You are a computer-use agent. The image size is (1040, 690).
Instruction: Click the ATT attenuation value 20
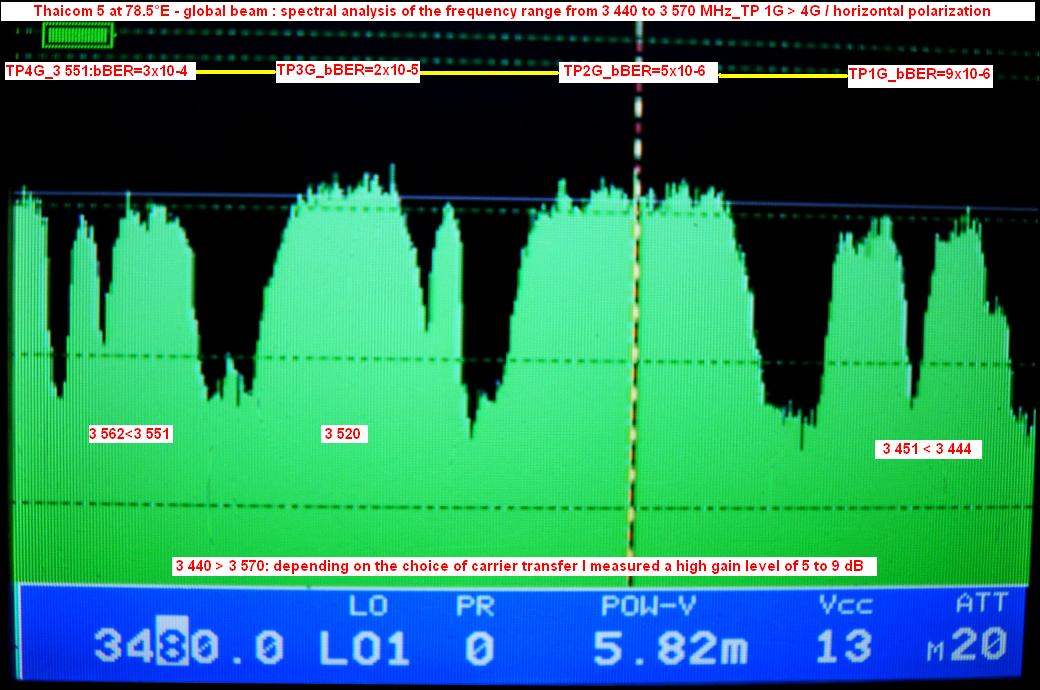(x=977, y=645)
